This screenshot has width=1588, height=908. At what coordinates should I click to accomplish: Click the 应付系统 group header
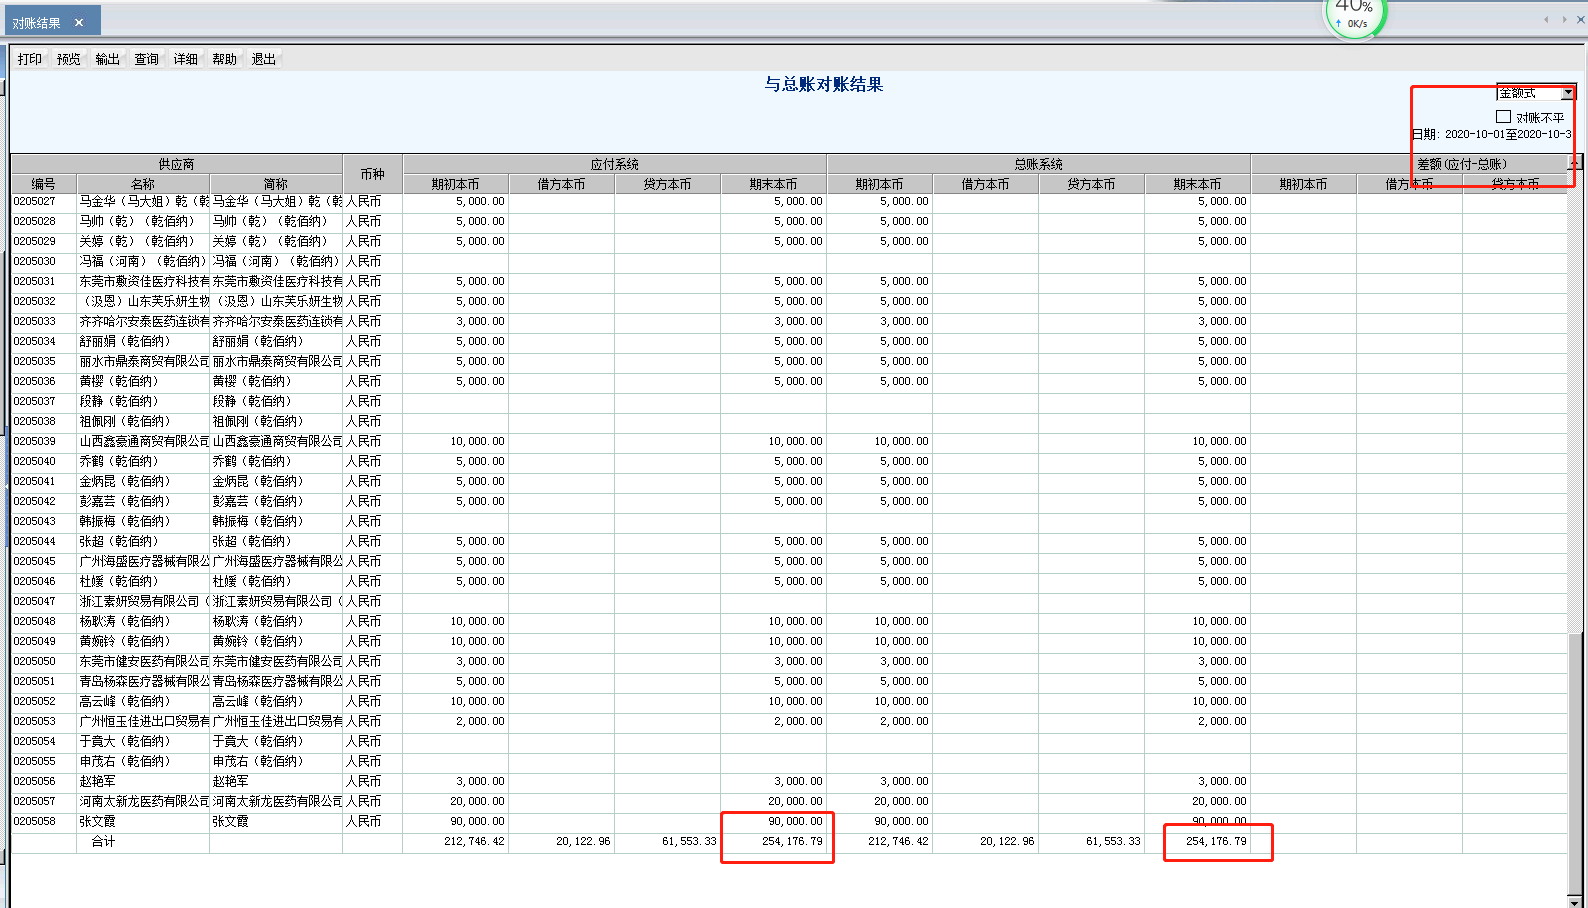coord(614,164)
